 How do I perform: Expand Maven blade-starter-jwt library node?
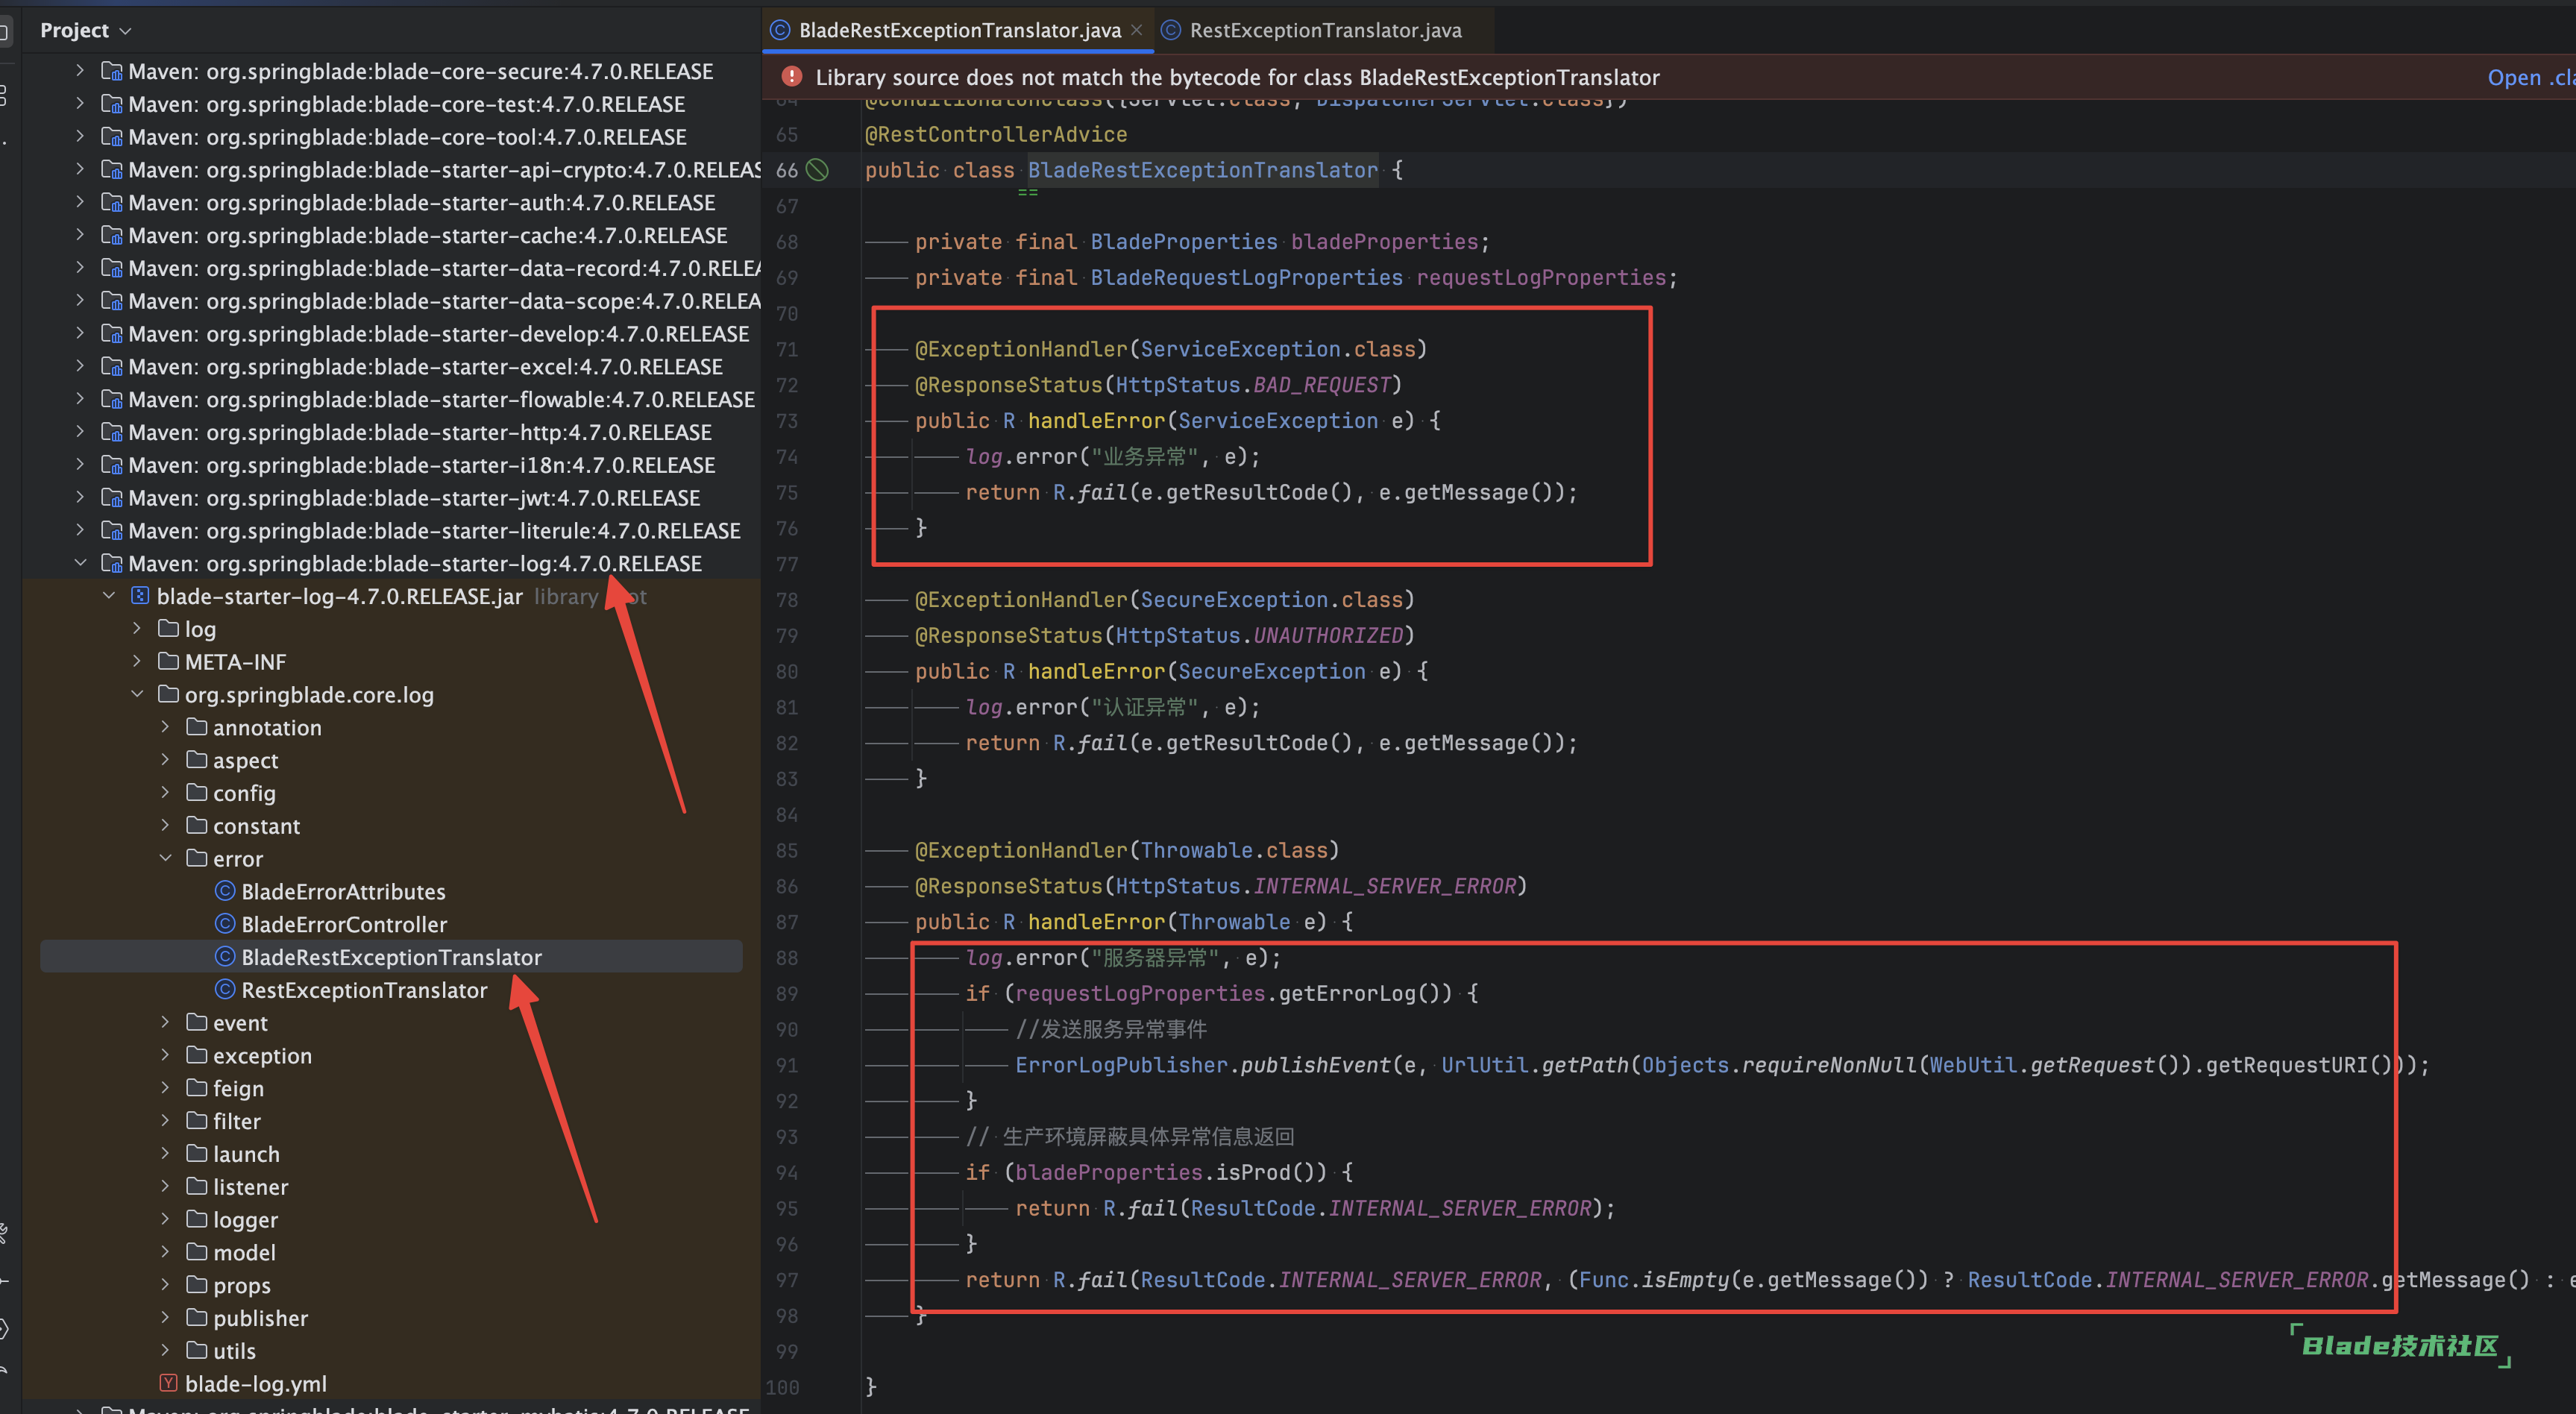pyautogui.click(x=80, y=497)
